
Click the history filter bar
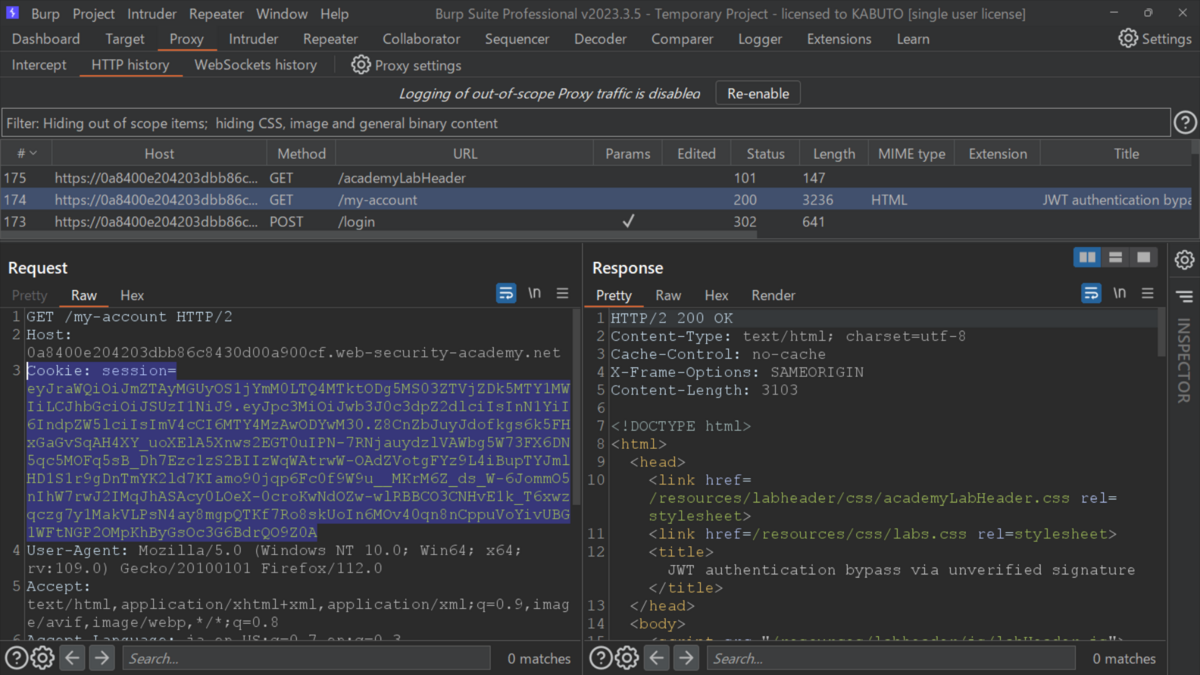point(586,123)
